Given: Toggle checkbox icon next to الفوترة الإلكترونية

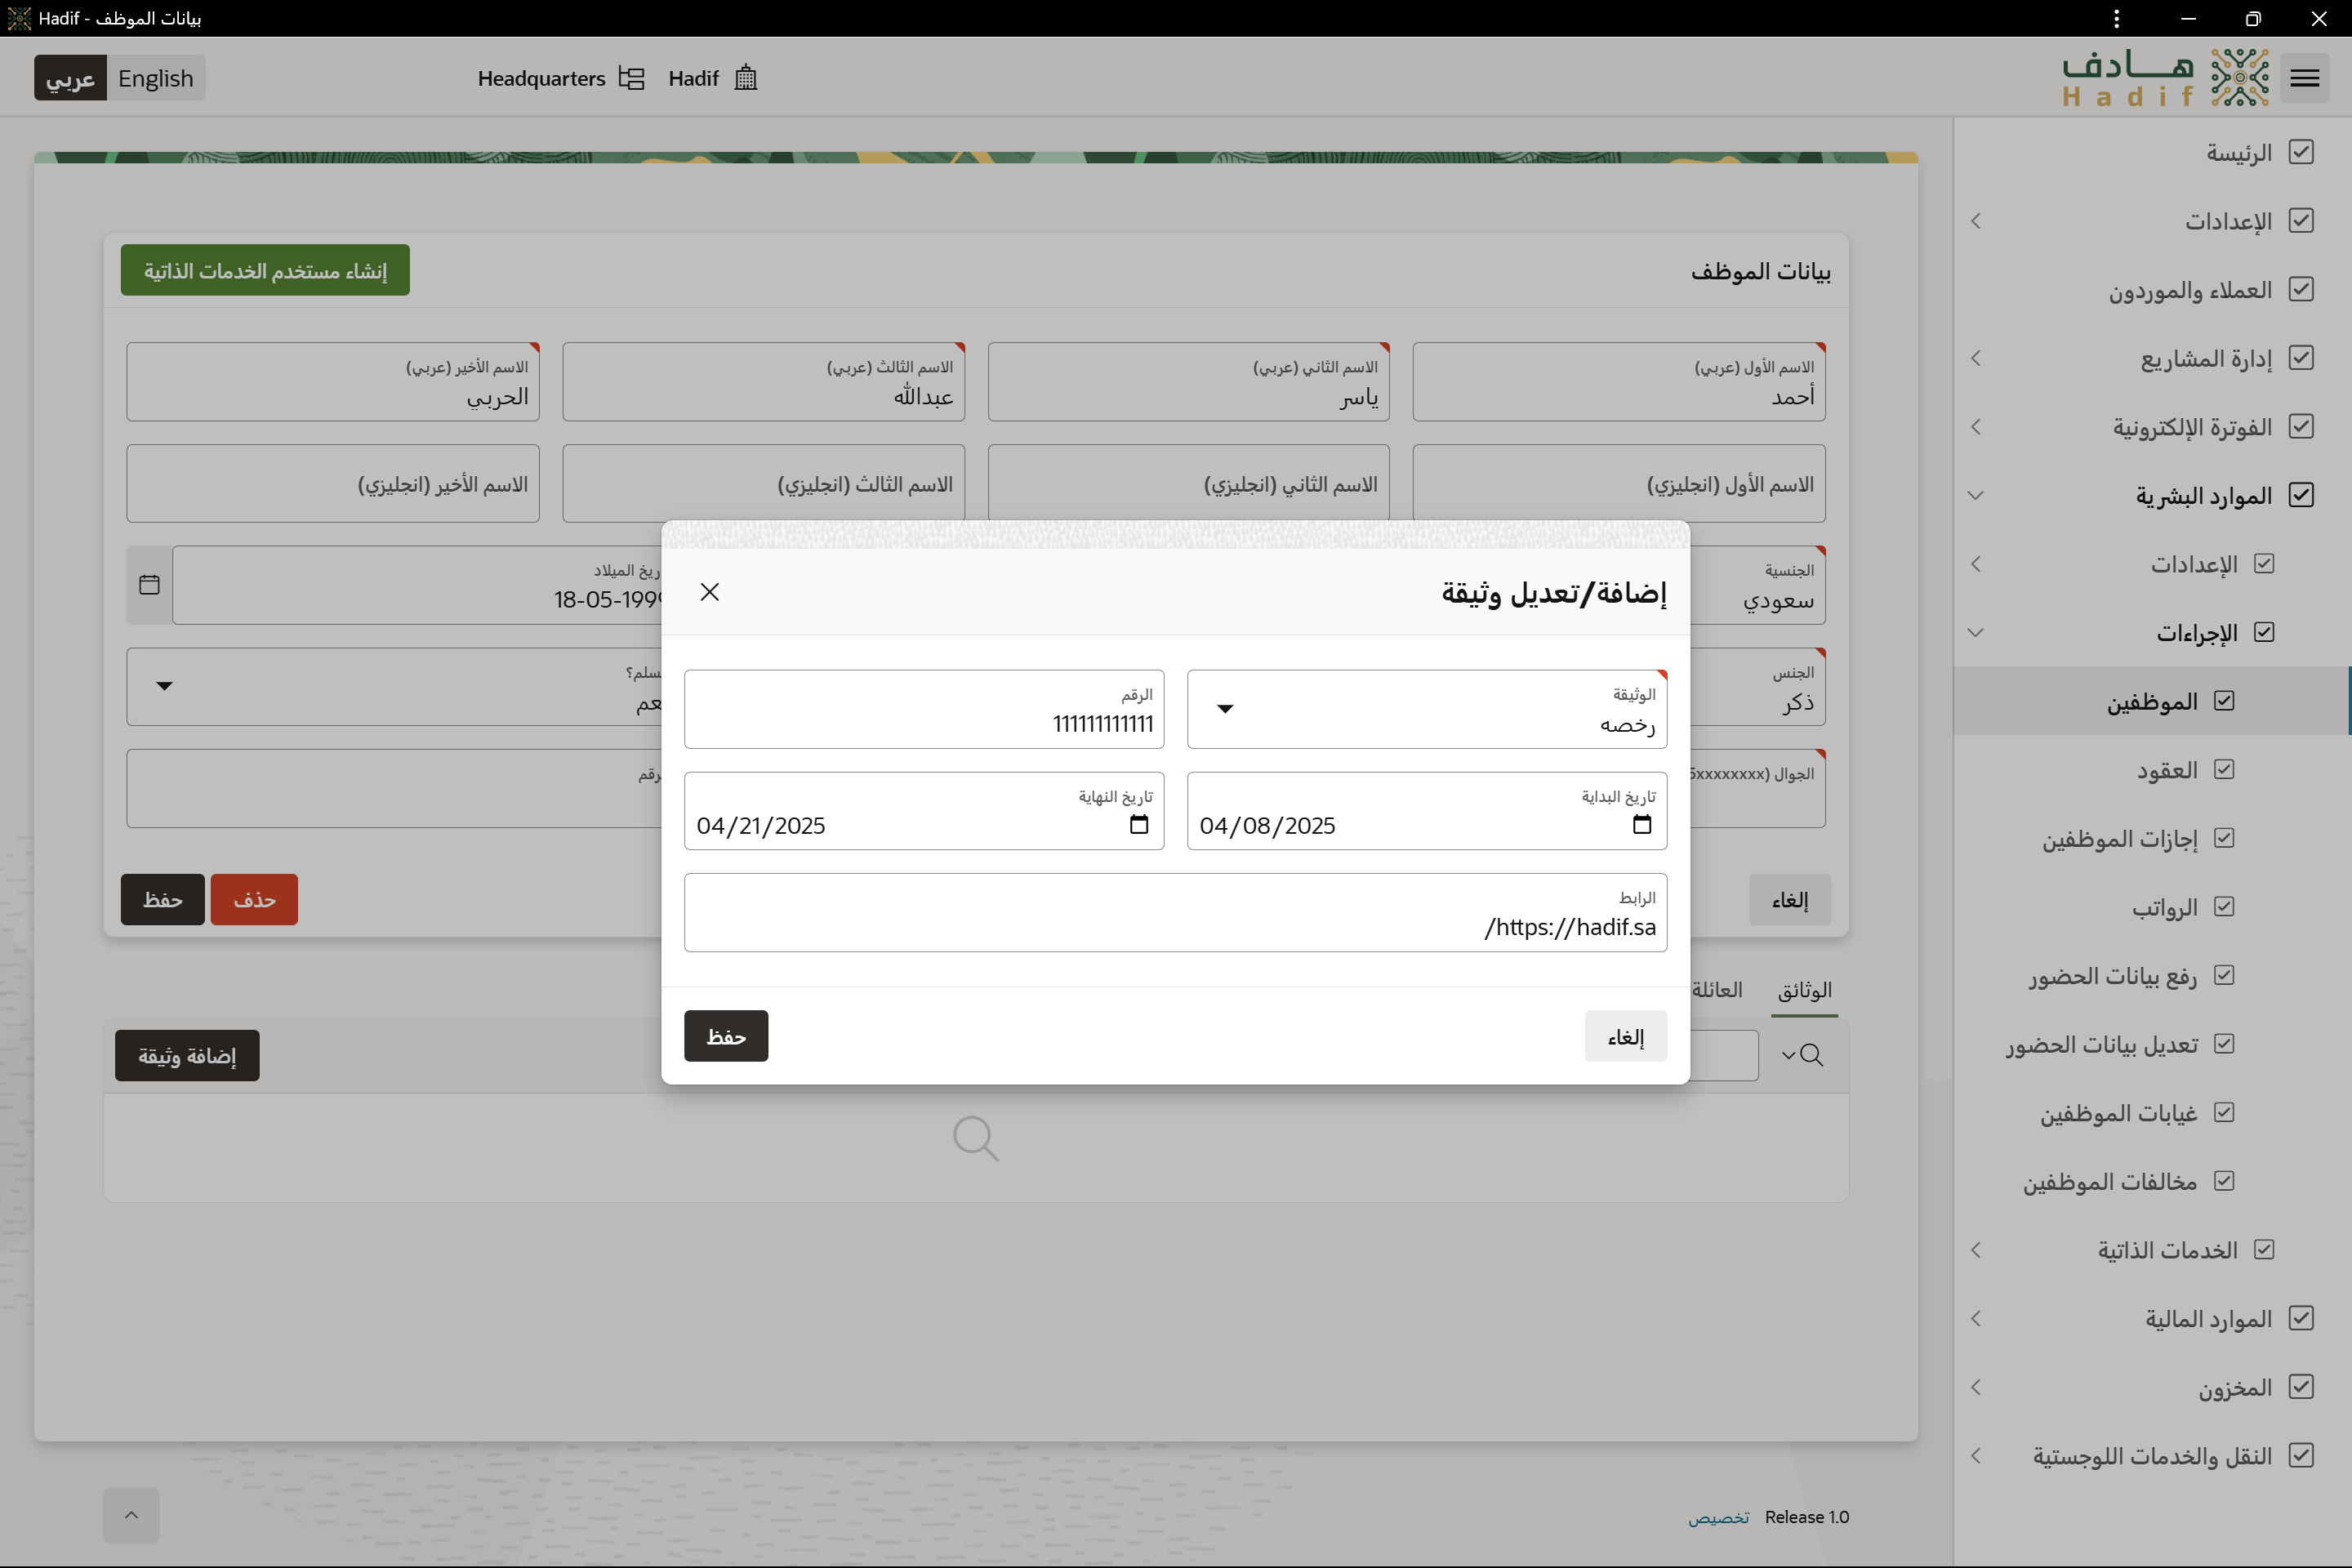Looking at the screenshot, I should (x=2301, y=426).
